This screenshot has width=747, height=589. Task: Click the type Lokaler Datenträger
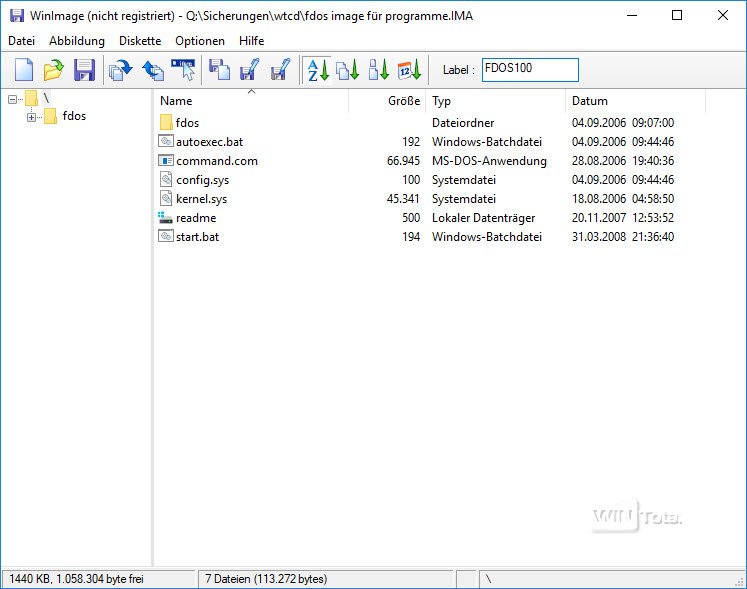click(484, 218)
